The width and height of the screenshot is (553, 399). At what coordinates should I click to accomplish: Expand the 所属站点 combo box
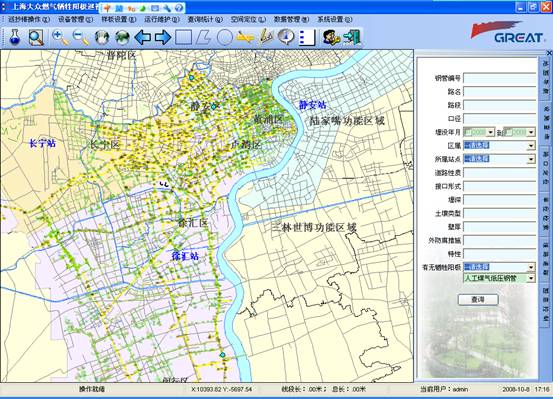[531, 159]
